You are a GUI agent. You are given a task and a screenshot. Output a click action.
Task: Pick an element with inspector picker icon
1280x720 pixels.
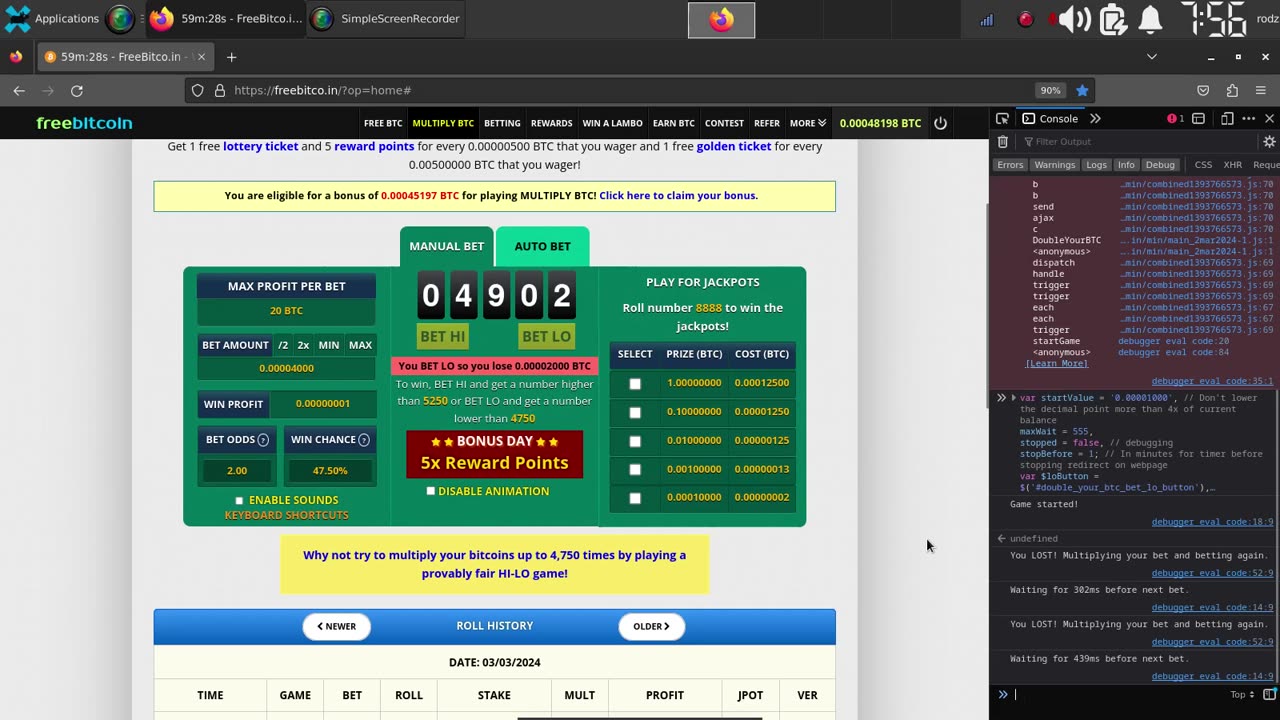pos(1003,119)
